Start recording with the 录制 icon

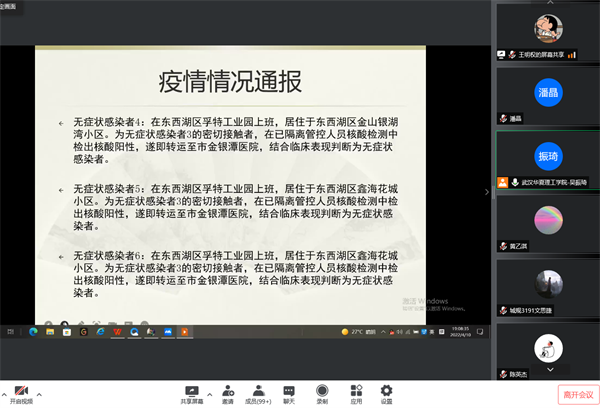[x=322, y=389]
